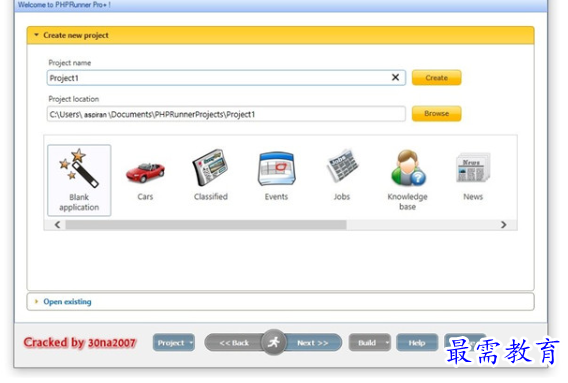Select the Knowledge base template

(408, 168)
